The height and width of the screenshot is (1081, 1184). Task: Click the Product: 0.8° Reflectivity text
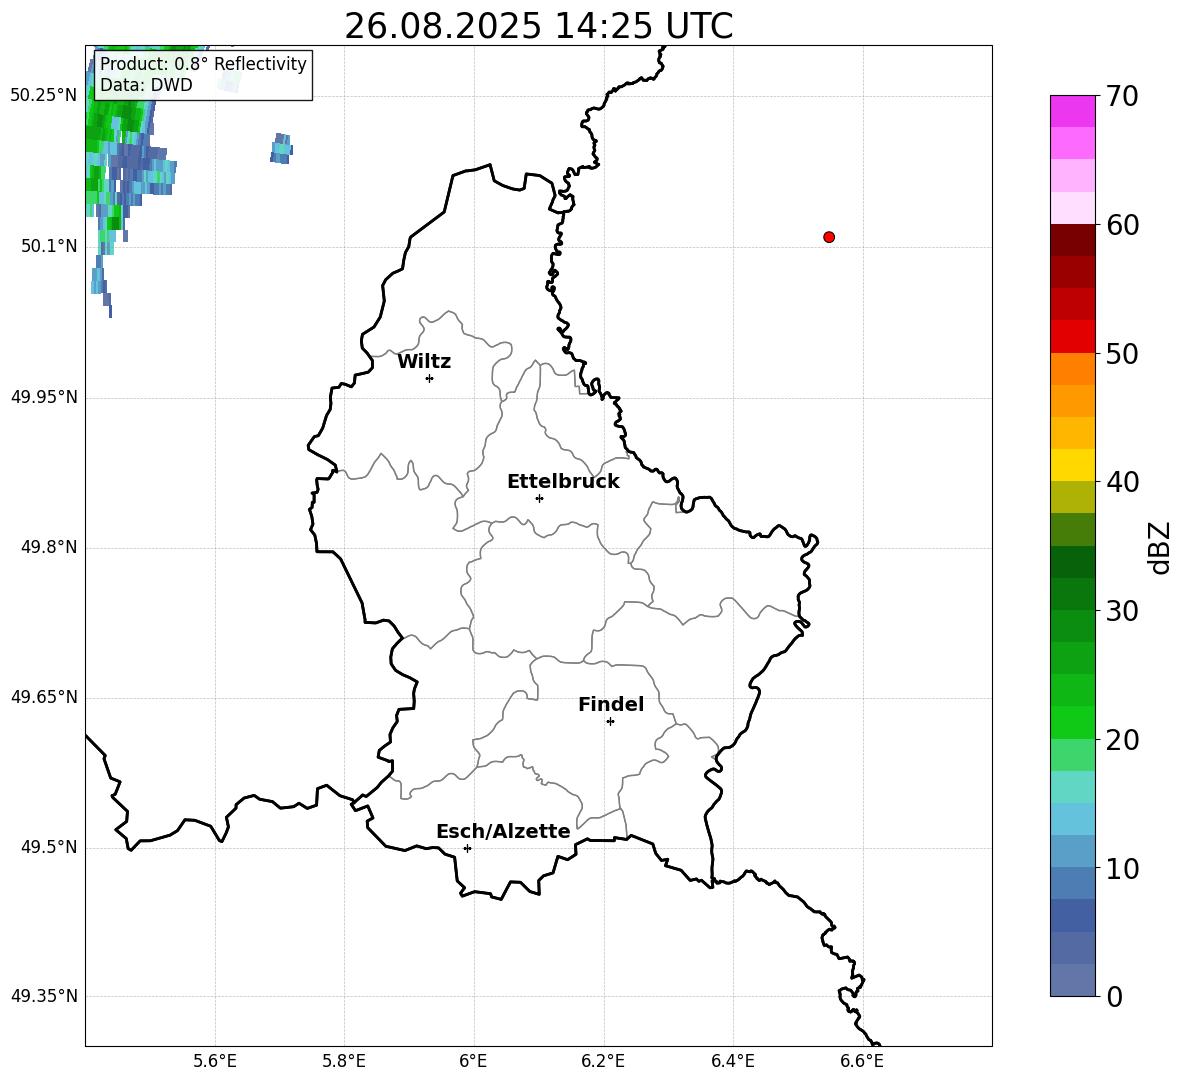pyautogui.click(x=203, y=63)
